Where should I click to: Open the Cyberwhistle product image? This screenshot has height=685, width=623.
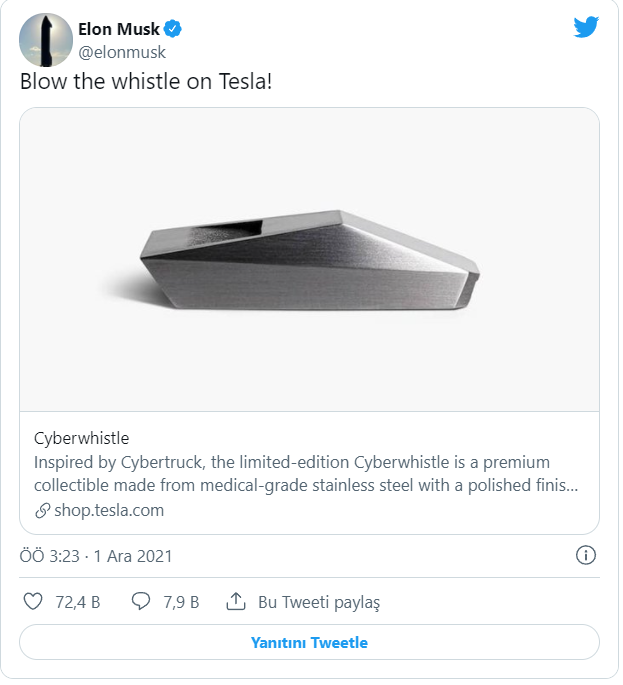[x=309, y=260]
